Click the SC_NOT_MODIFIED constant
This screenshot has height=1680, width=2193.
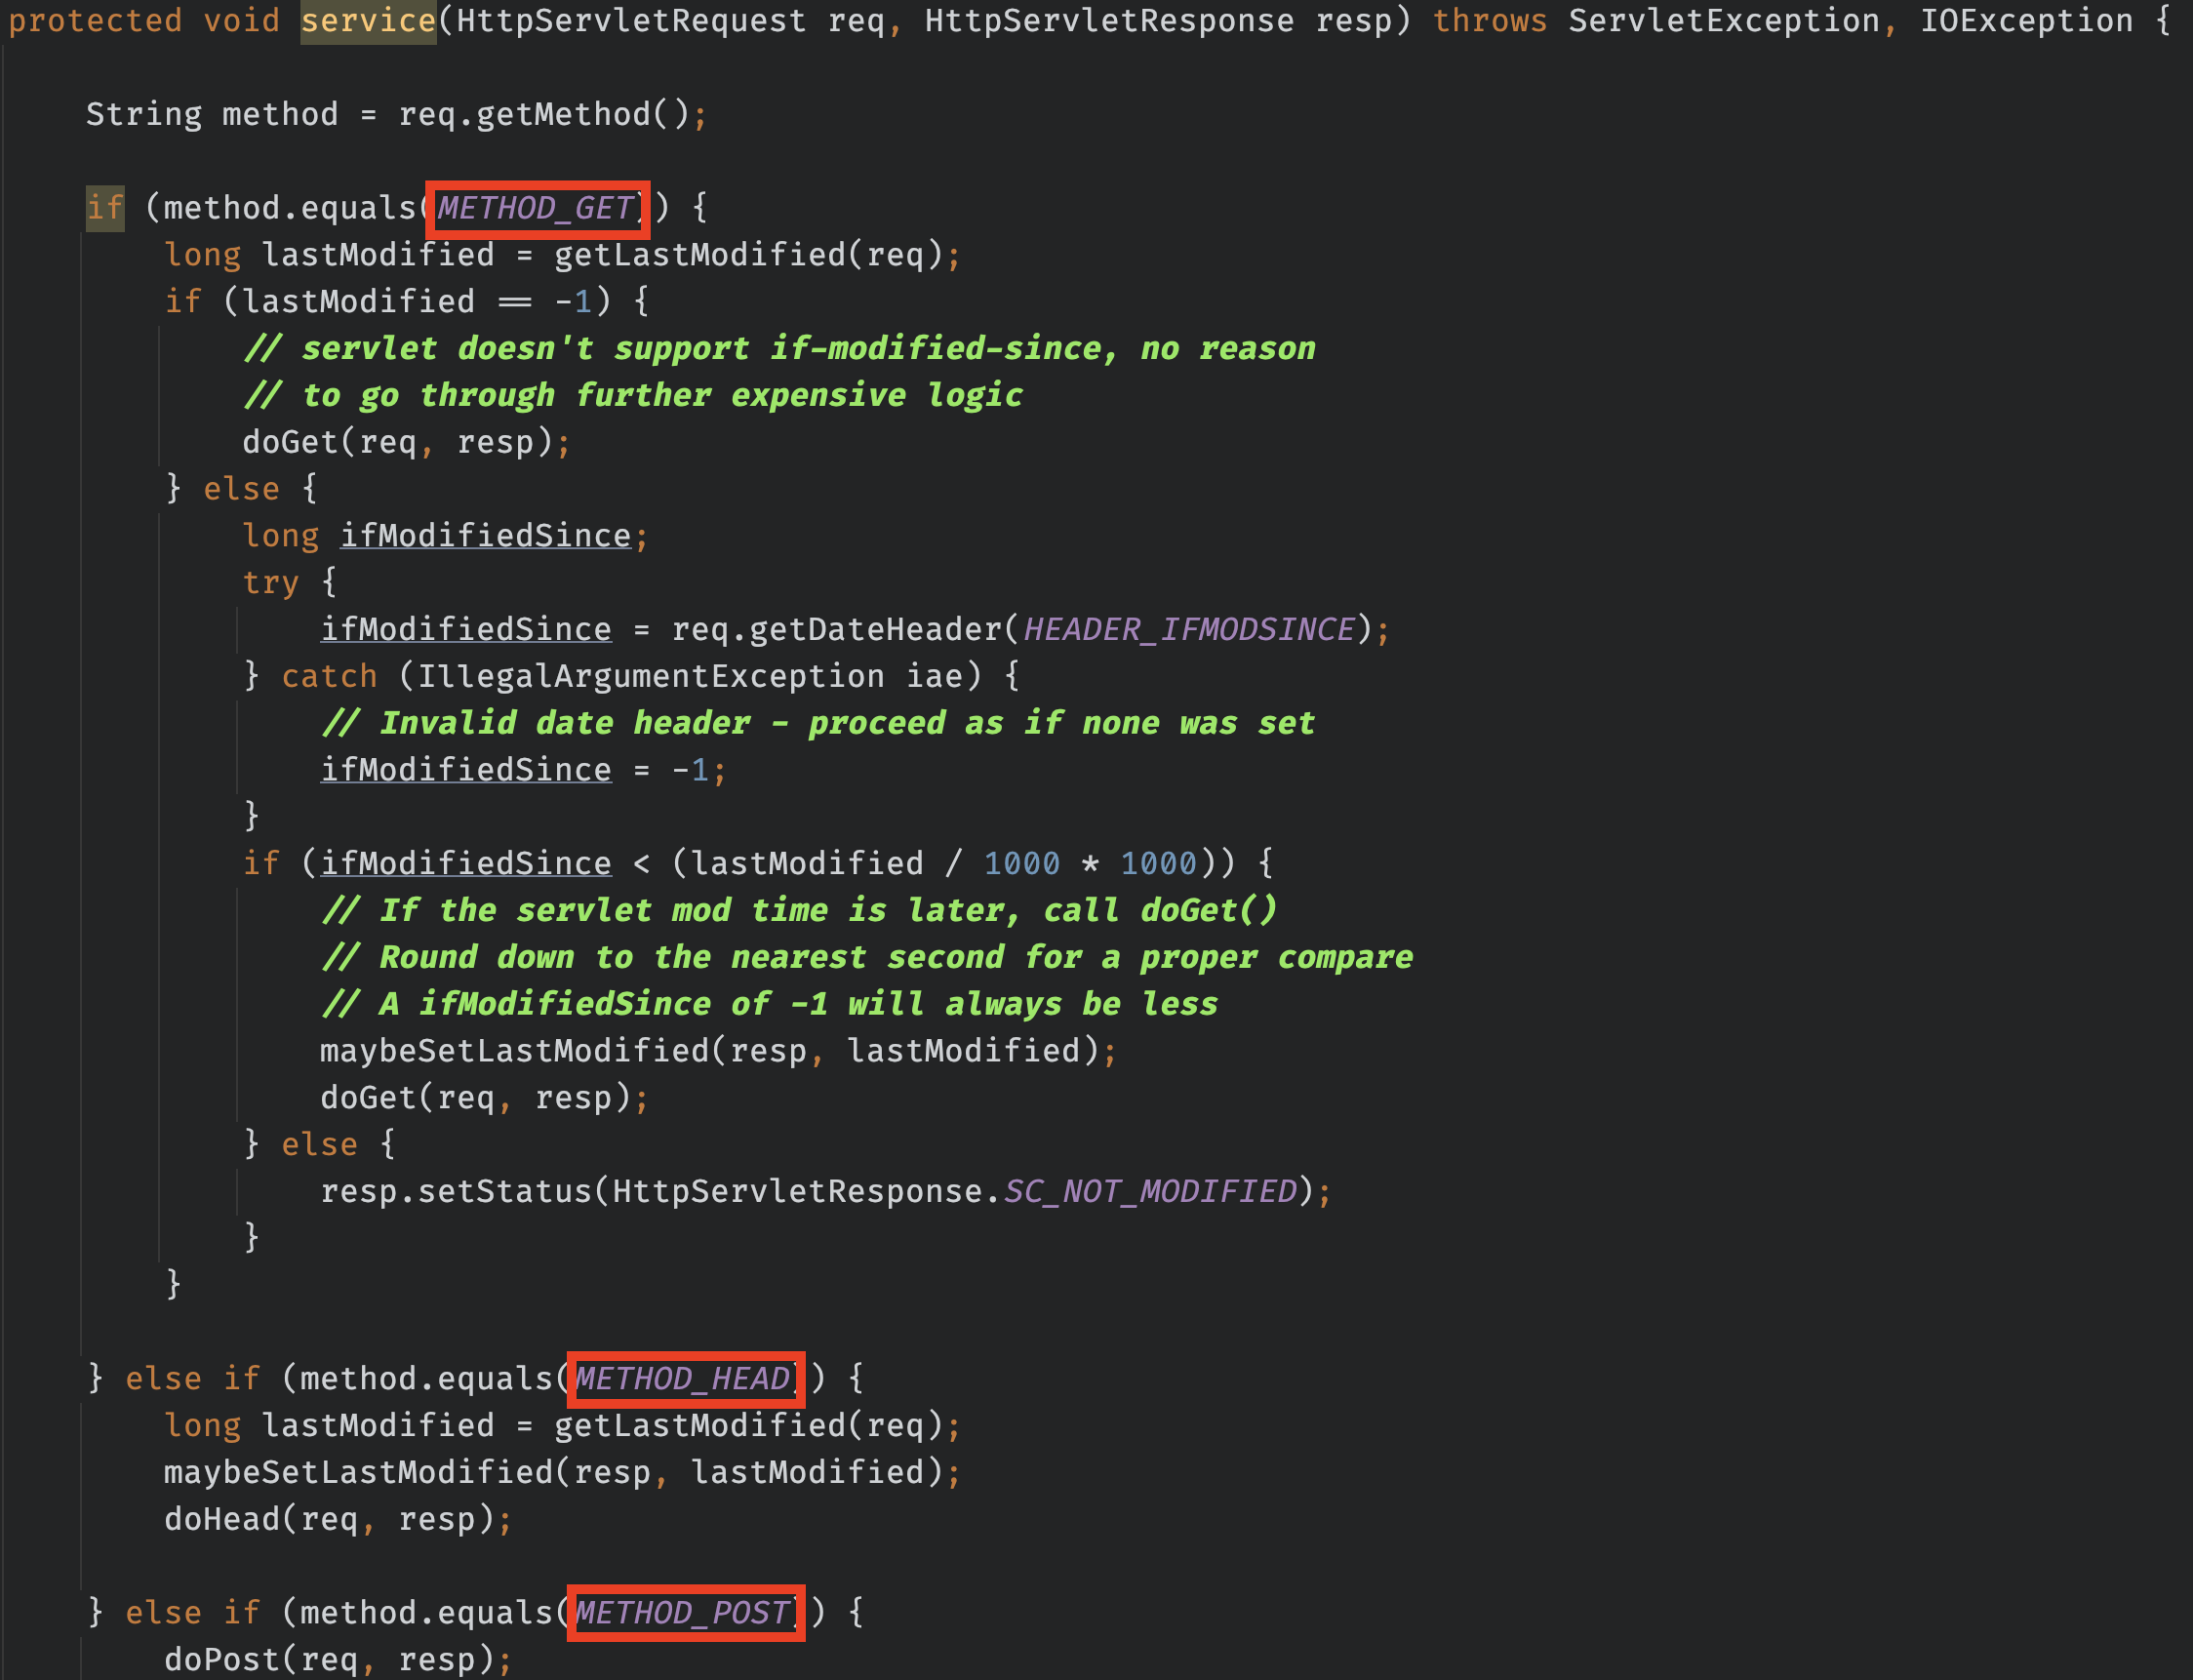[1150, 1192]
